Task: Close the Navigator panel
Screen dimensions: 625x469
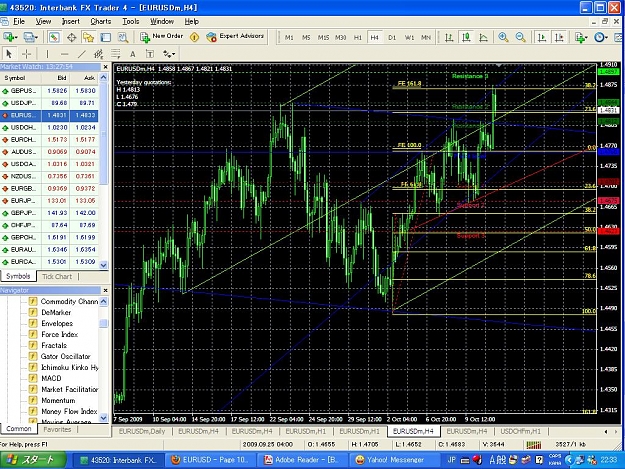Action: click(x=105, y=290)
